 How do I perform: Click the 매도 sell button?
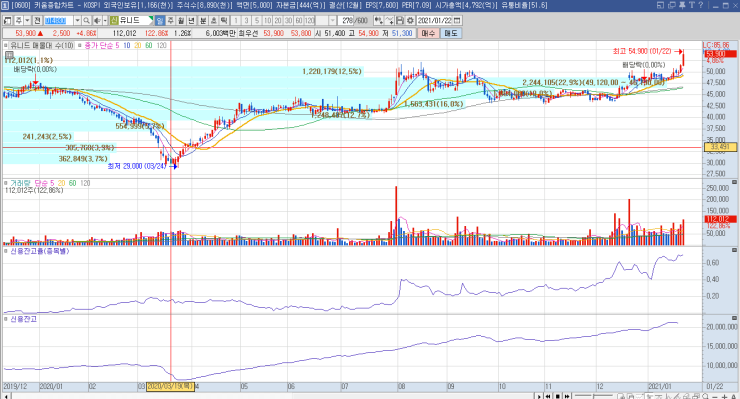tap(451, 33)
